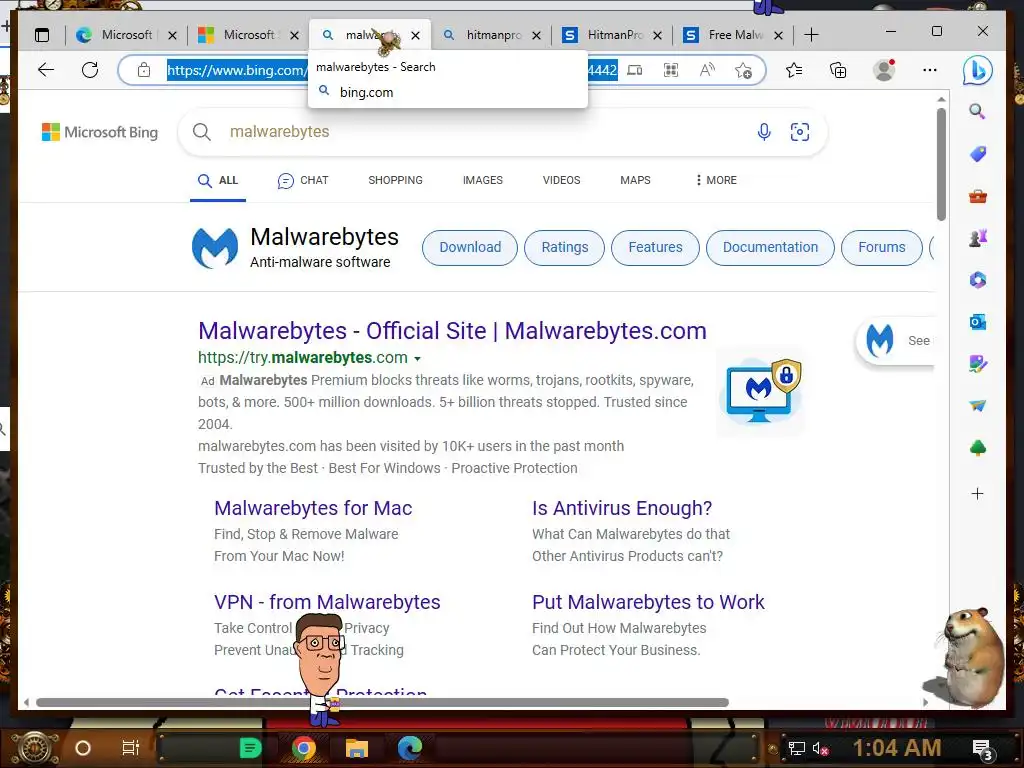This screenshot has width=1024, height=768.
Task: Open the sidebar Tools briefcase icon
Action: coord(978,196)
